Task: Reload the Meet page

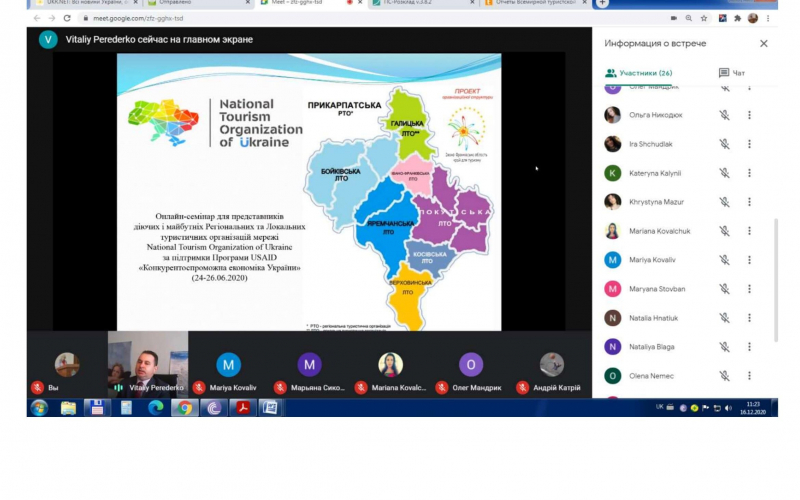Action: [67, 18]
